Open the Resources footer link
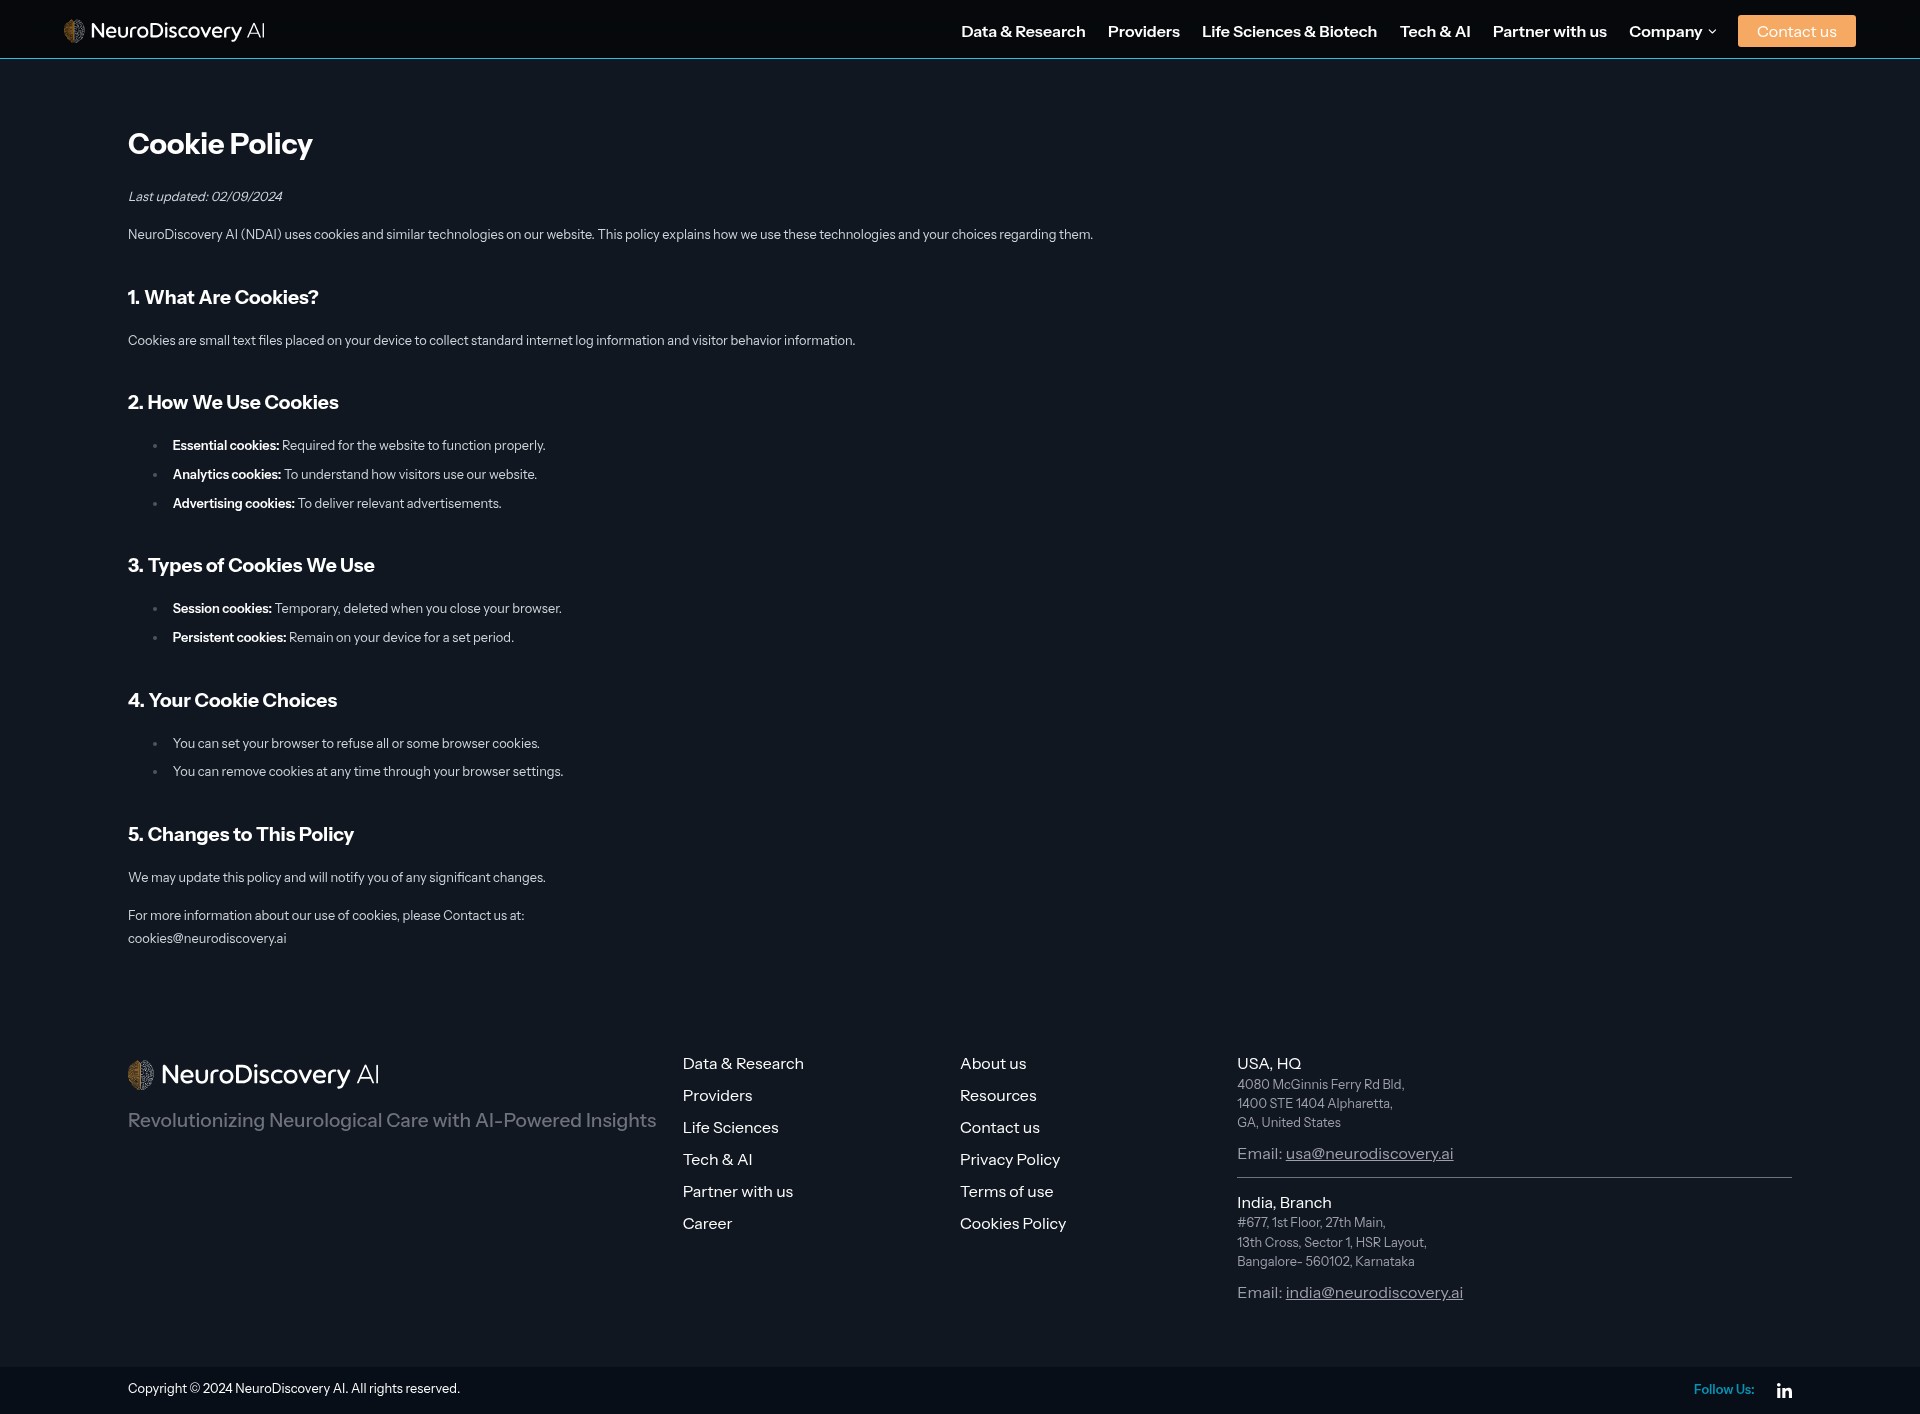 (x=998, y=1096)
